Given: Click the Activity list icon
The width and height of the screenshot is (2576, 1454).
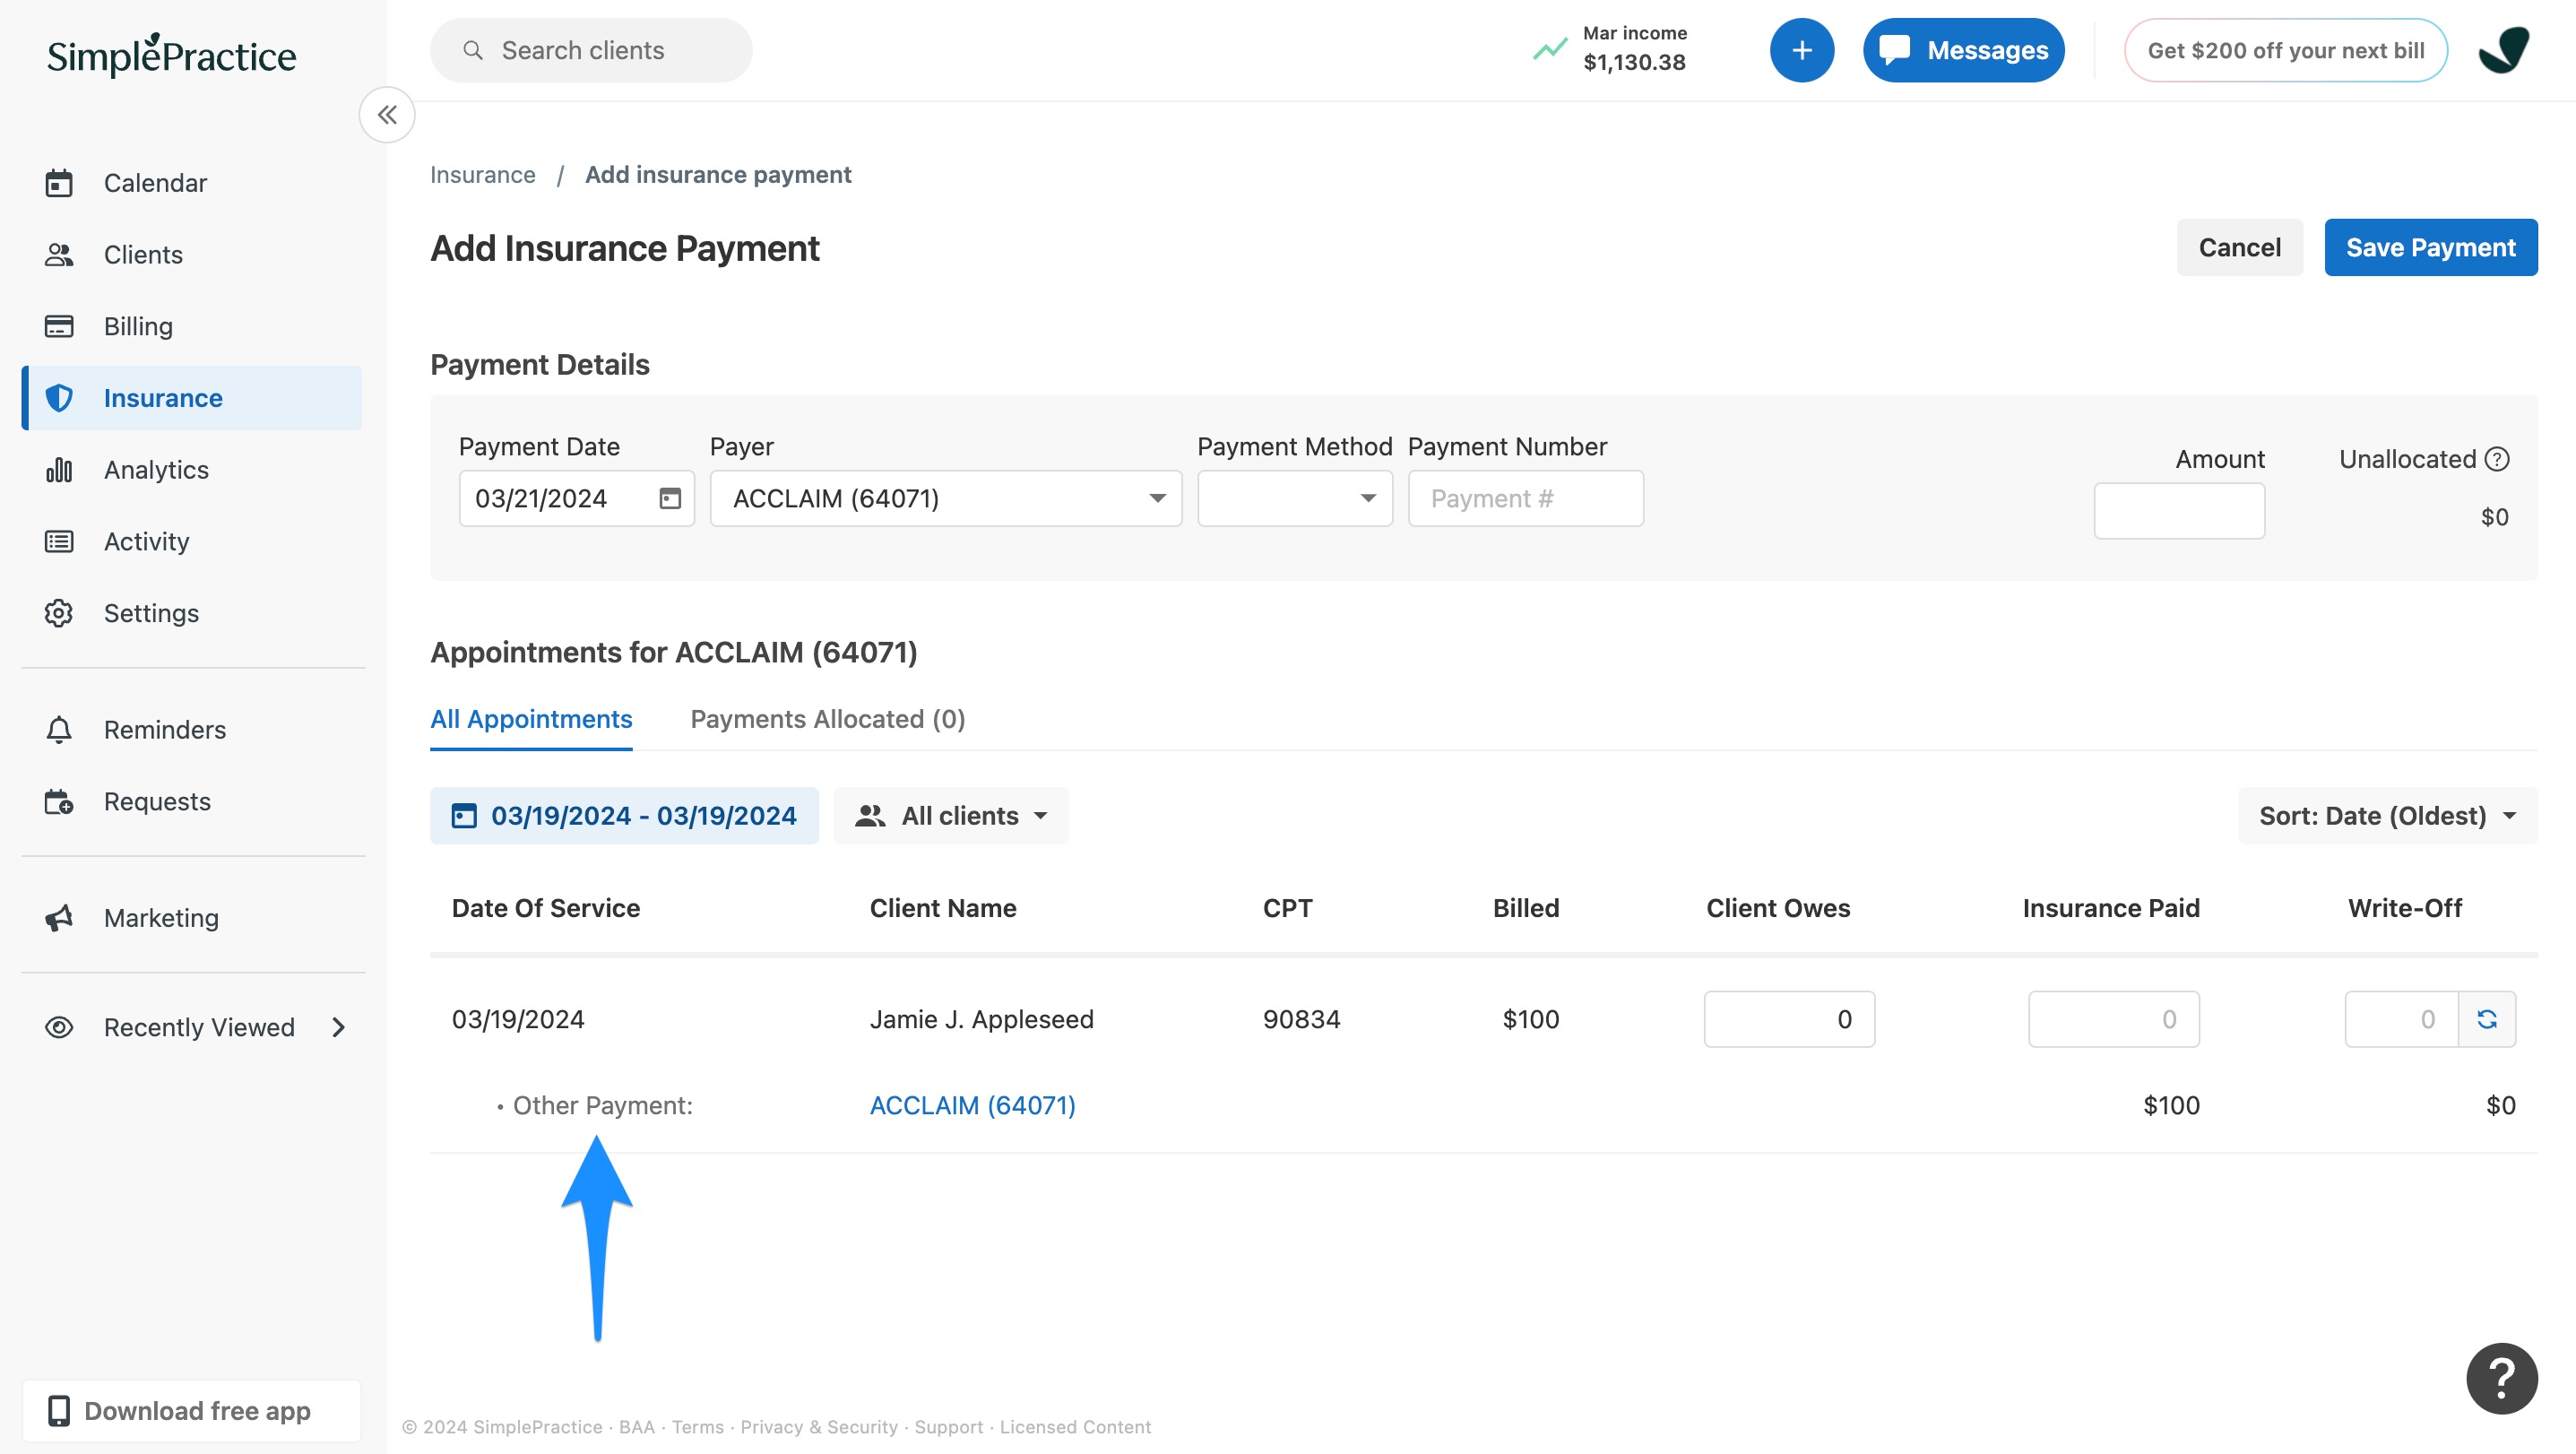Looking at the screenshot, I should tap(59, 541).
